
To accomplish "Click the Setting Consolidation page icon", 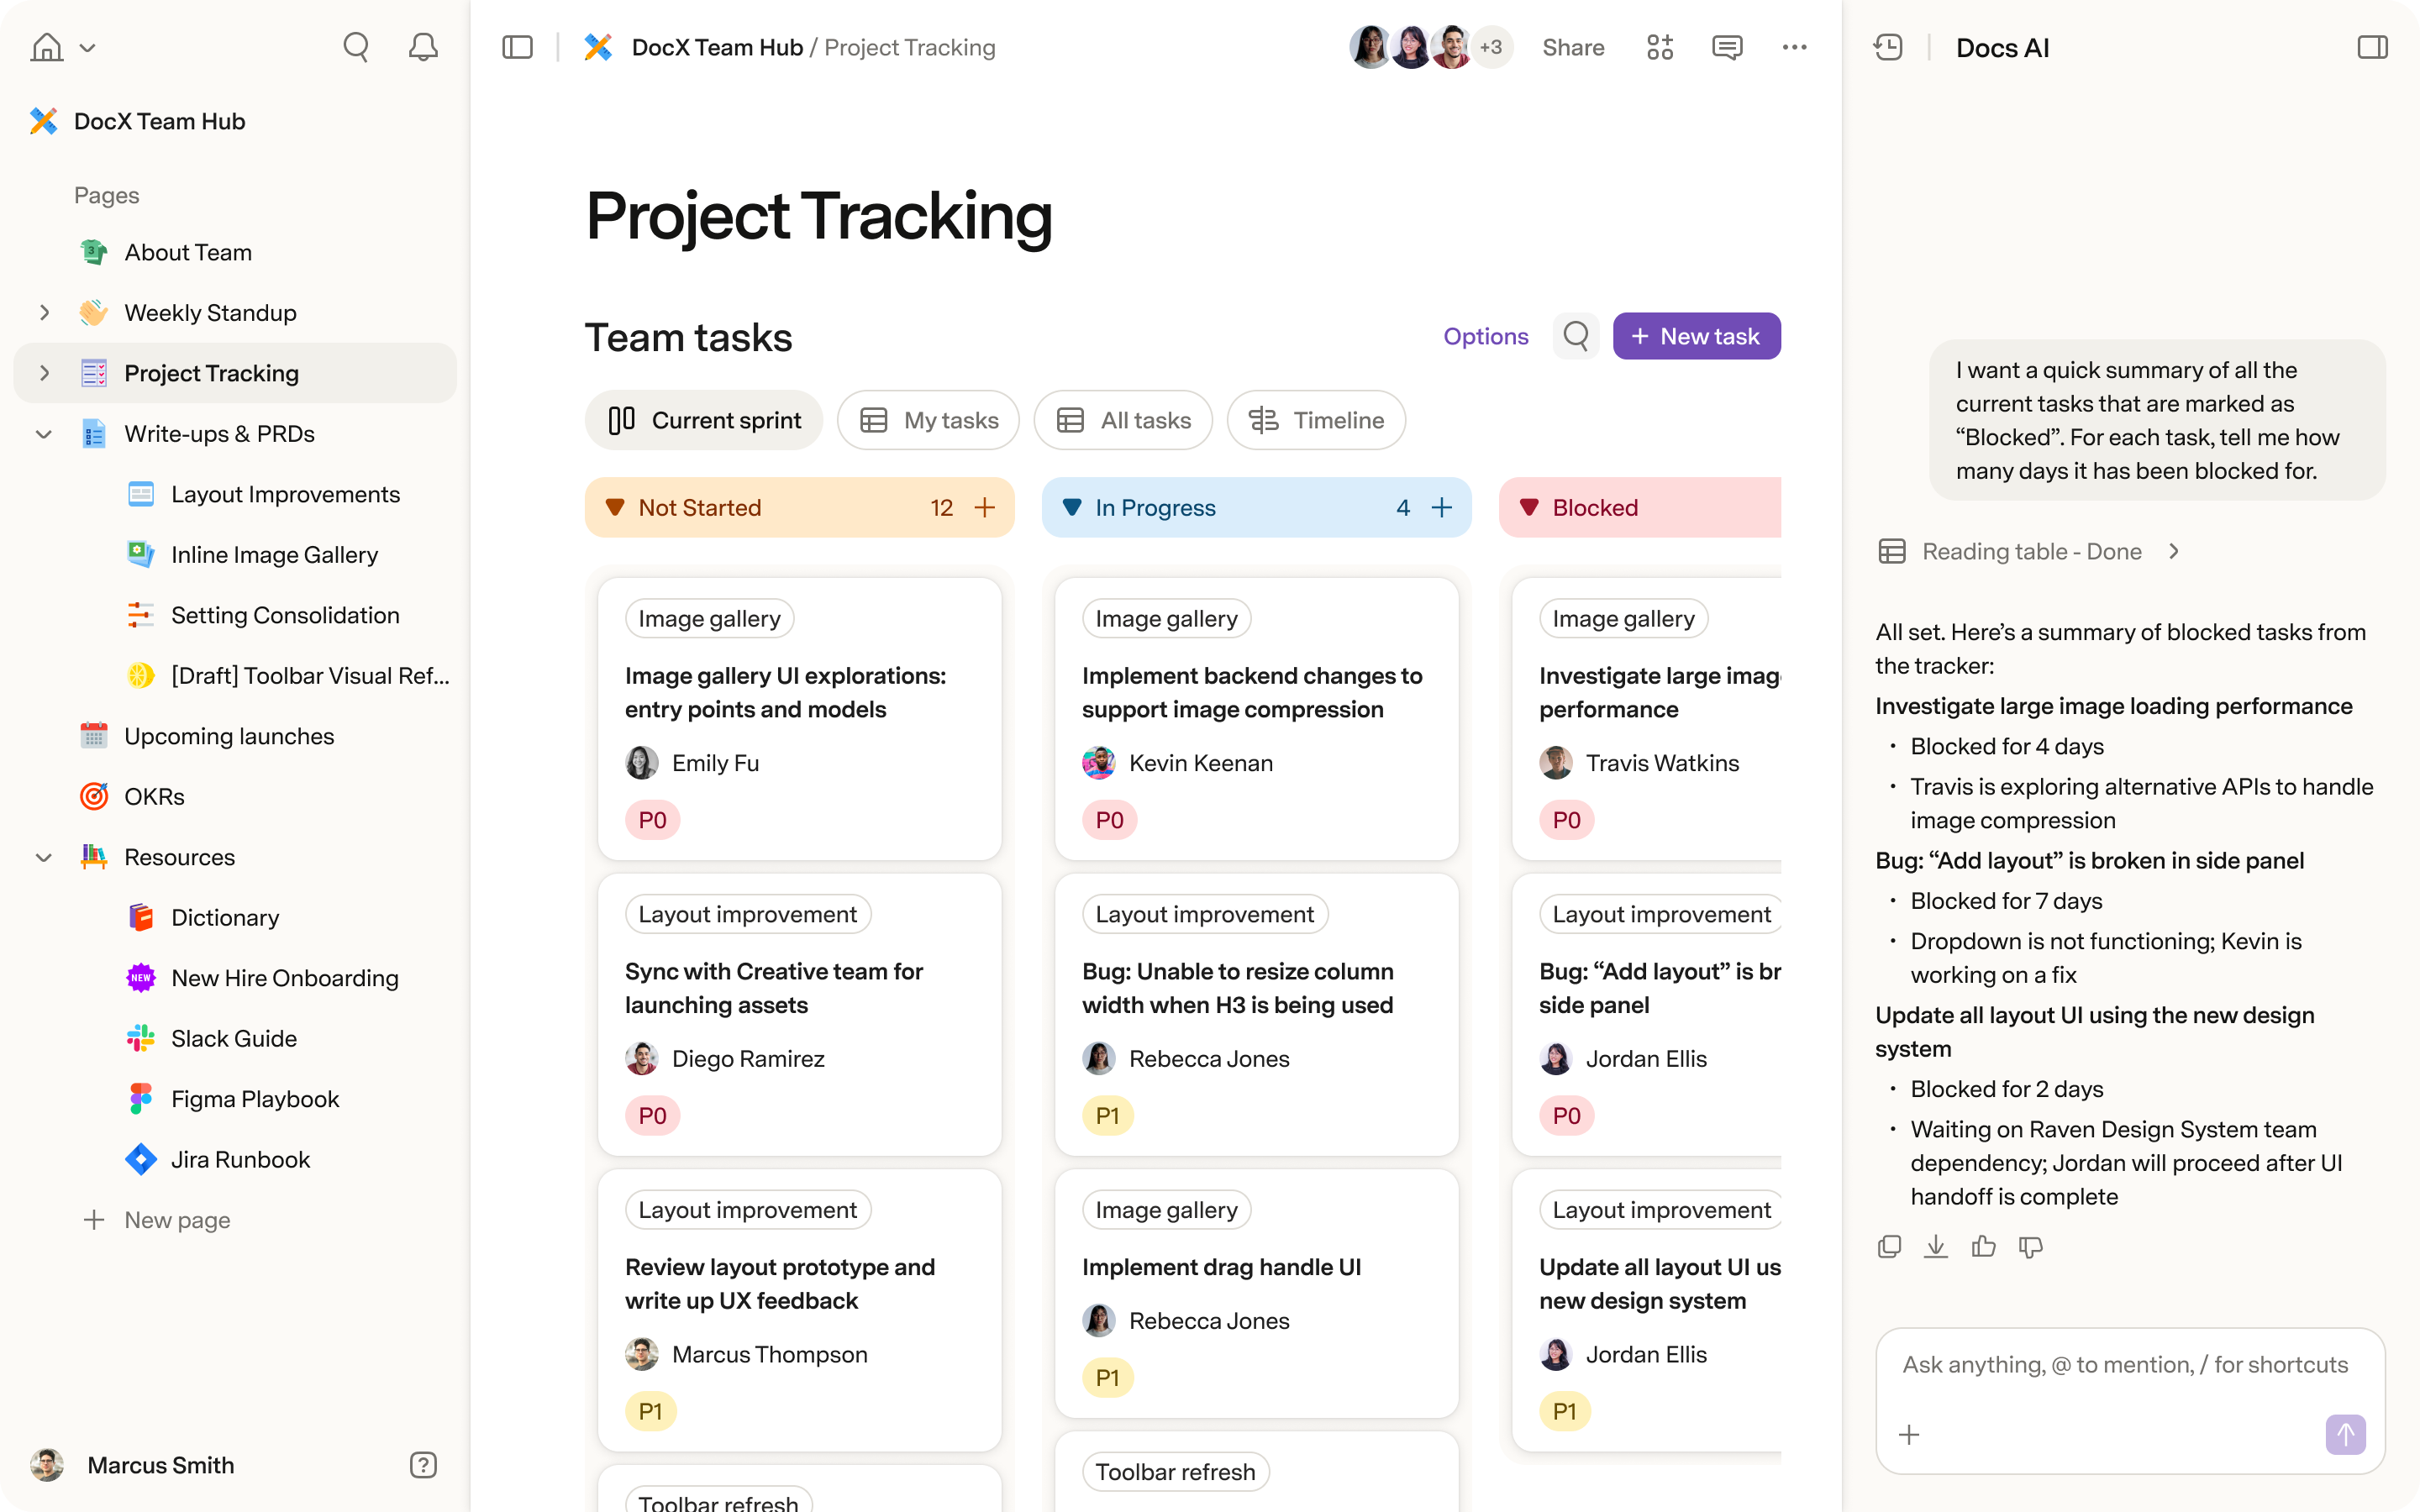I will [141, 615].
